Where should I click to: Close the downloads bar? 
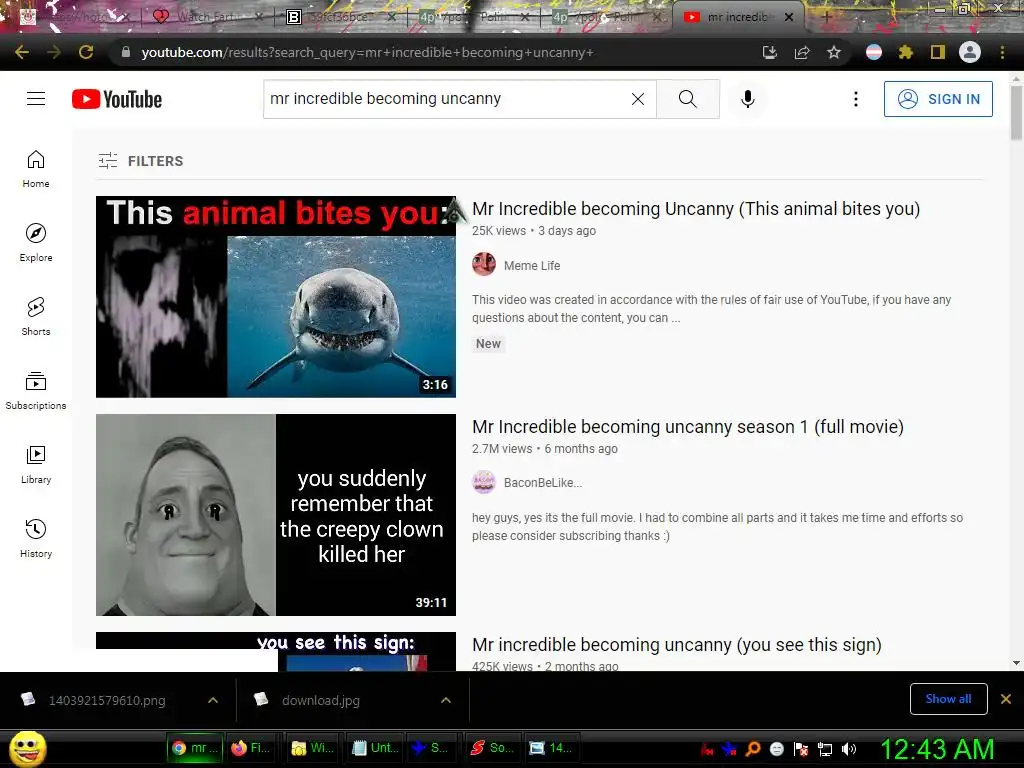[x=1006, y=699]
